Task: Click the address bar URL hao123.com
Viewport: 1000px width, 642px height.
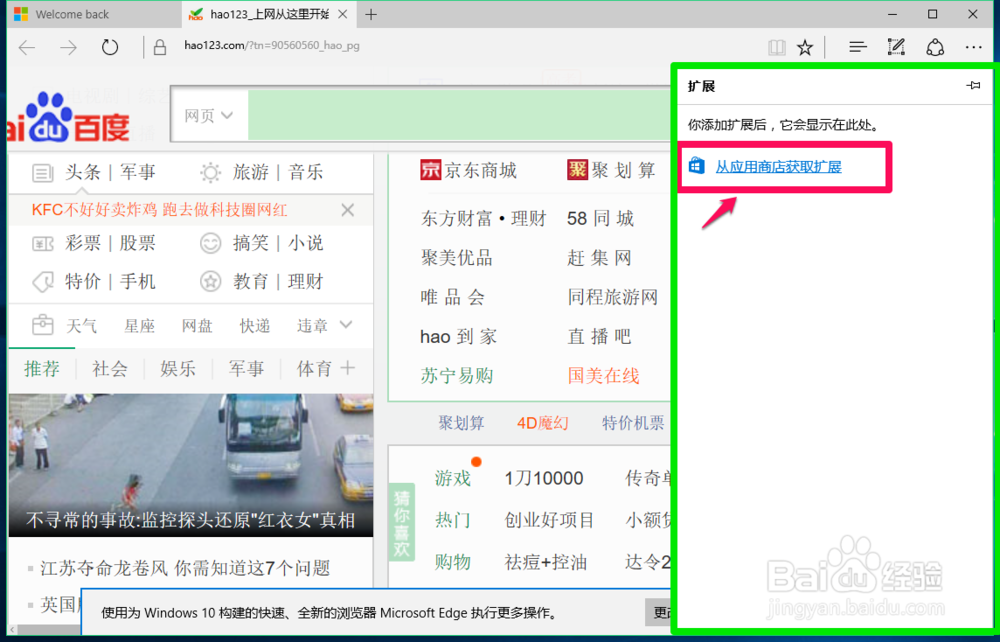Action: tap(272, 45)
